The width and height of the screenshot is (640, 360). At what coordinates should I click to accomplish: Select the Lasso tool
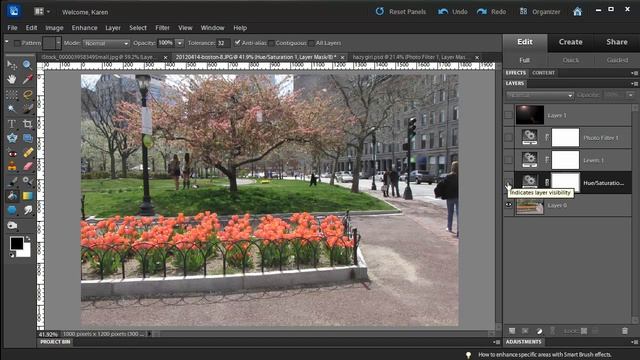(x=27, y=94)
